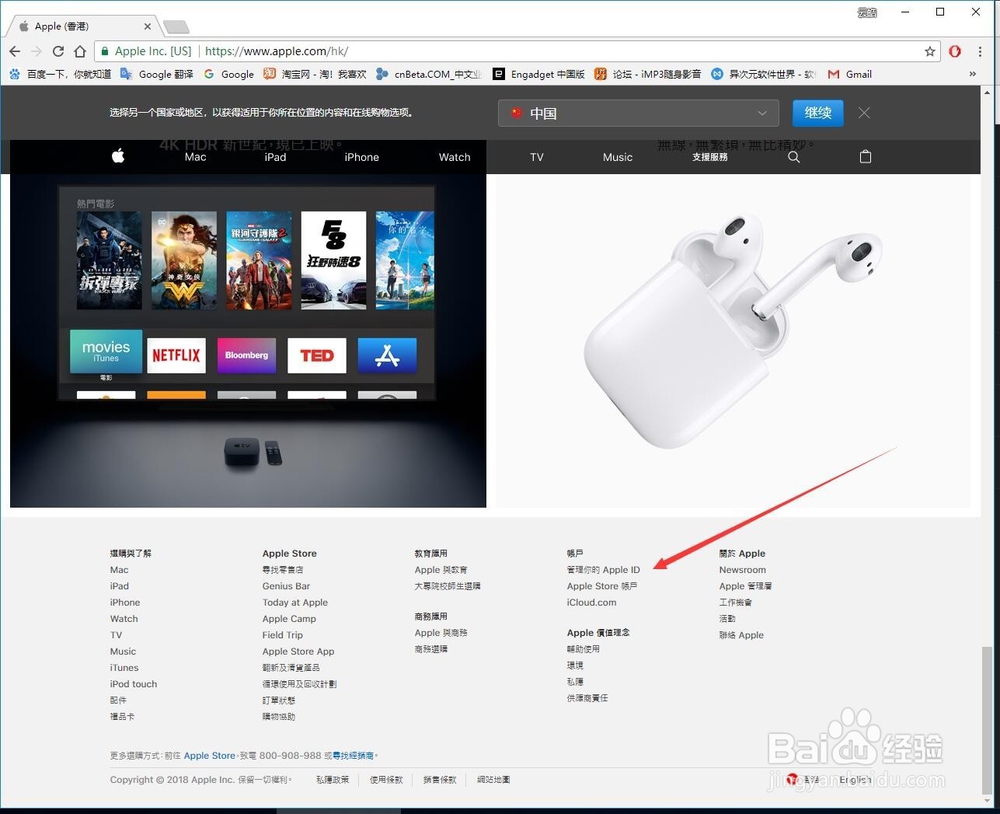Open the 百度一下 bookmark

(x=61, y=74)
